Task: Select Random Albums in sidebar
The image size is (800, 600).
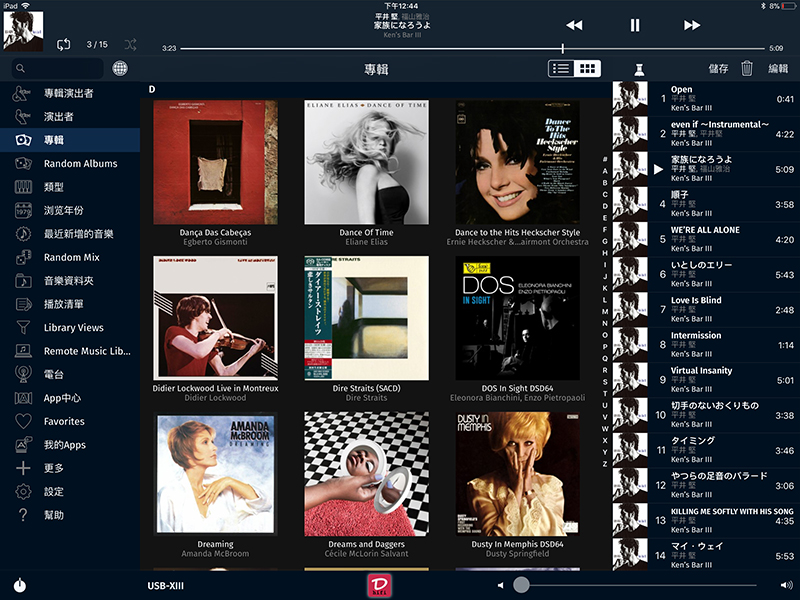Action: click(80, 163)
